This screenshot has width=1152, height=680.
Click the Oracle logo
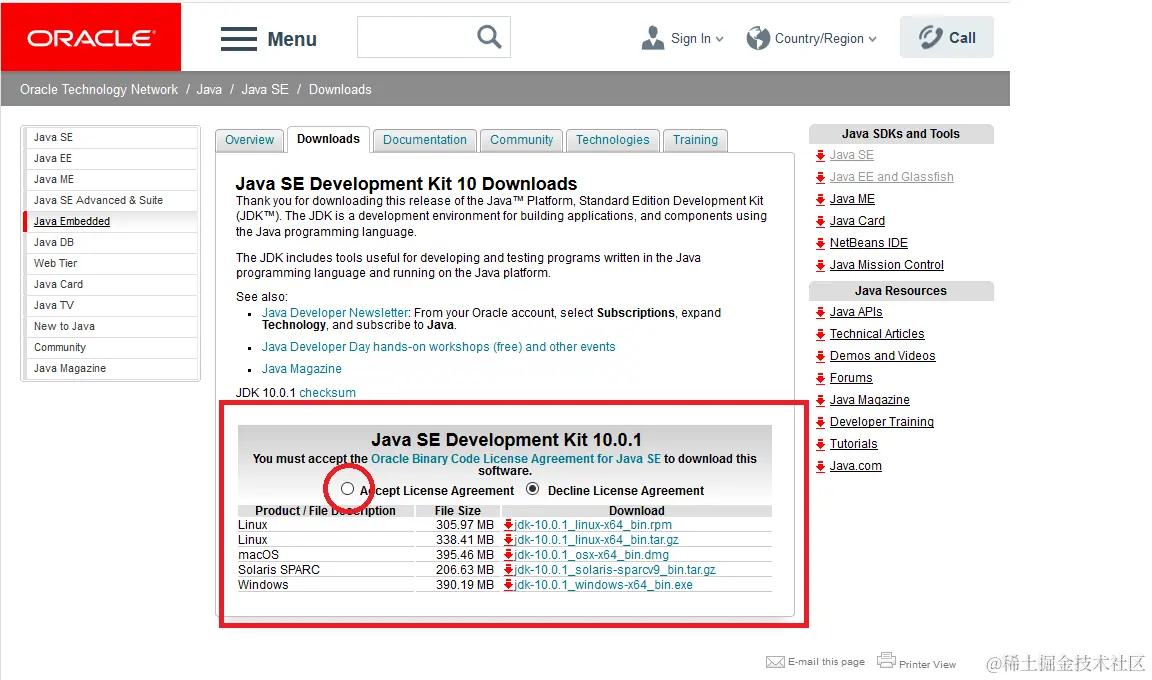[x=91, y=37]
